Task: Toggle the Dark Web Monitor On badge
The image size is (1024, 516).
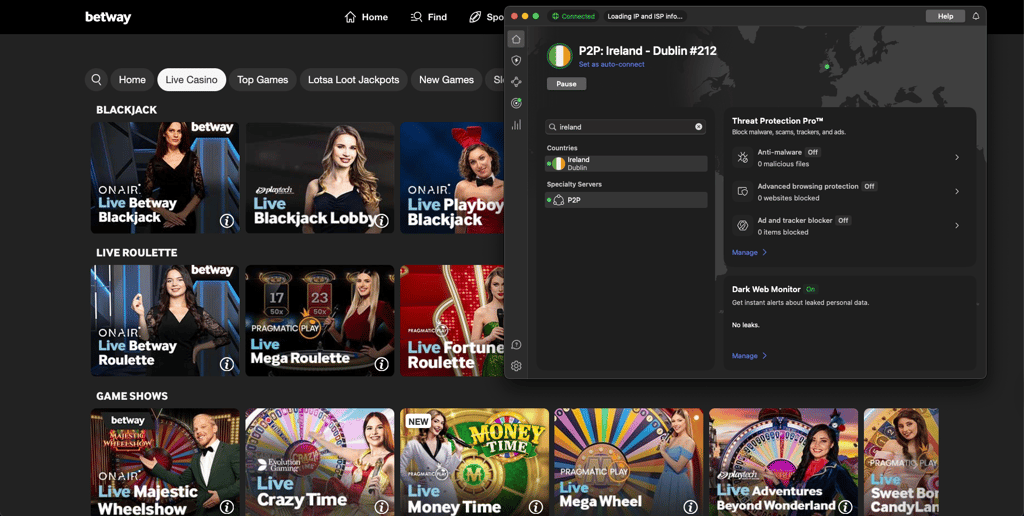Action: tap(810, 289)
